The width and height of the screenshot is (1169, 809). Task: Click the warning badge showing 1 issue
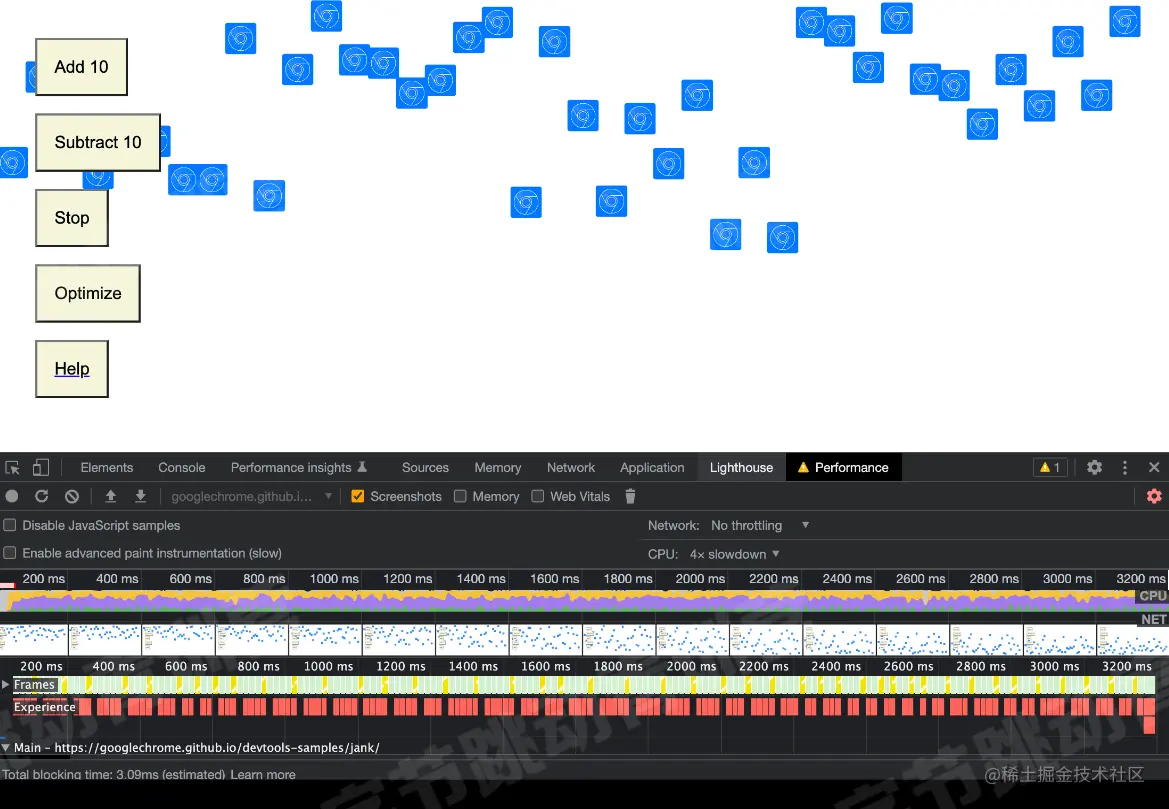tap(1050, 468)
